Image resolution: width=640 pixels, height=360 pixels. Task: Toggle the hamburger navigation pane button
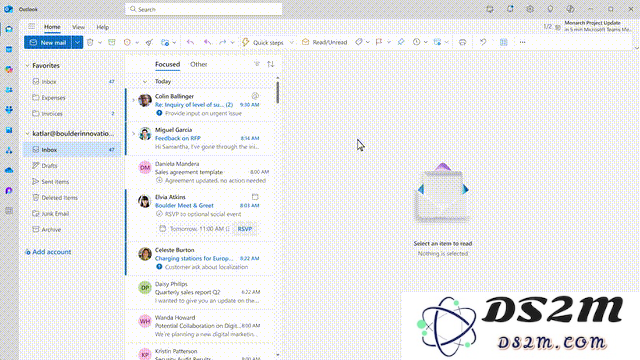coord(31,27)
